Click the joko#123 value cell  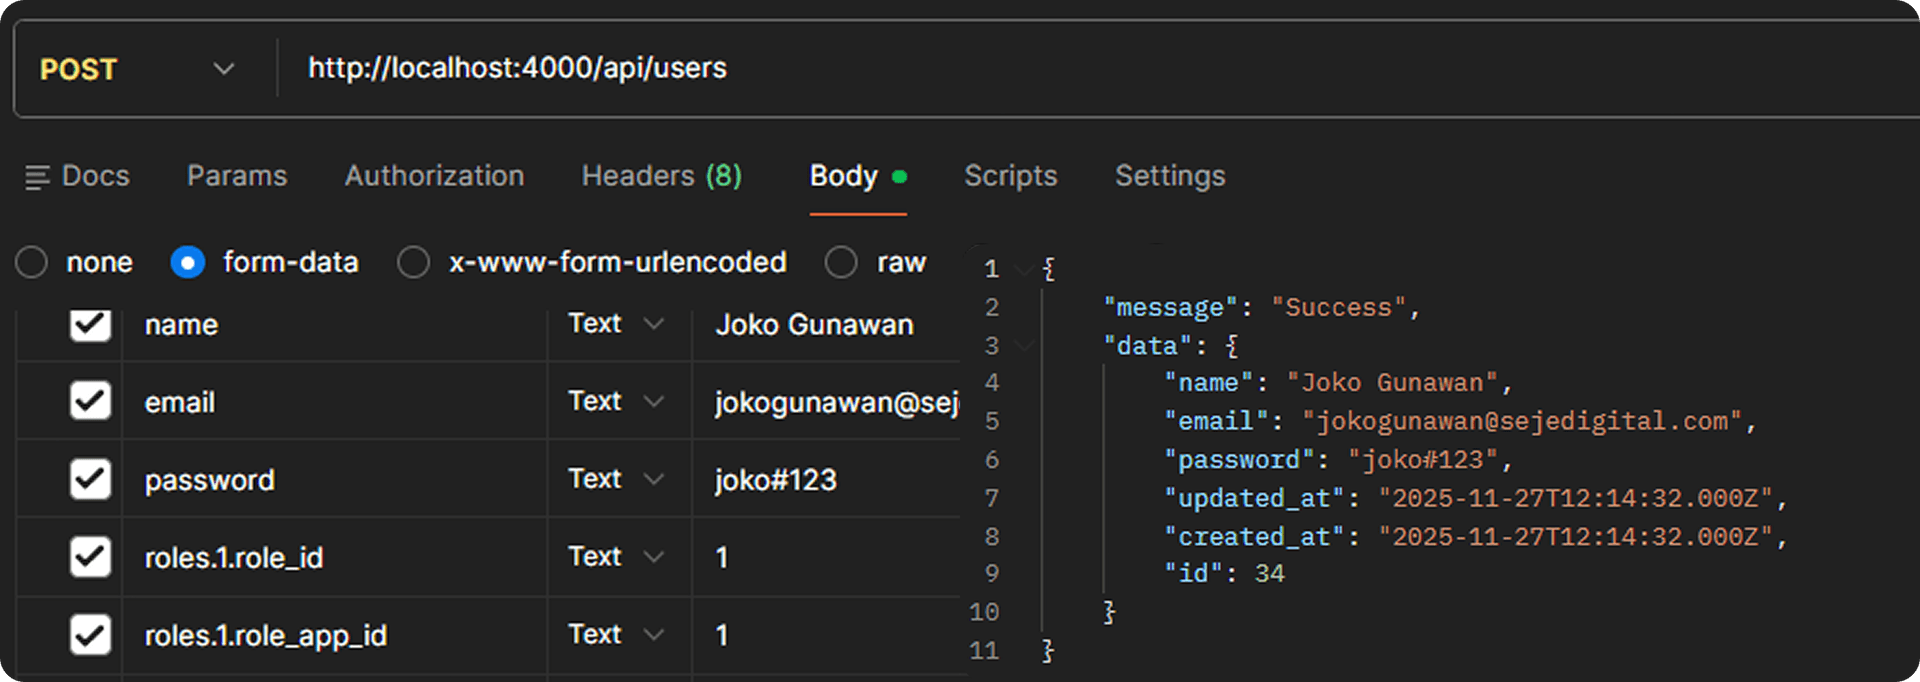827,479
